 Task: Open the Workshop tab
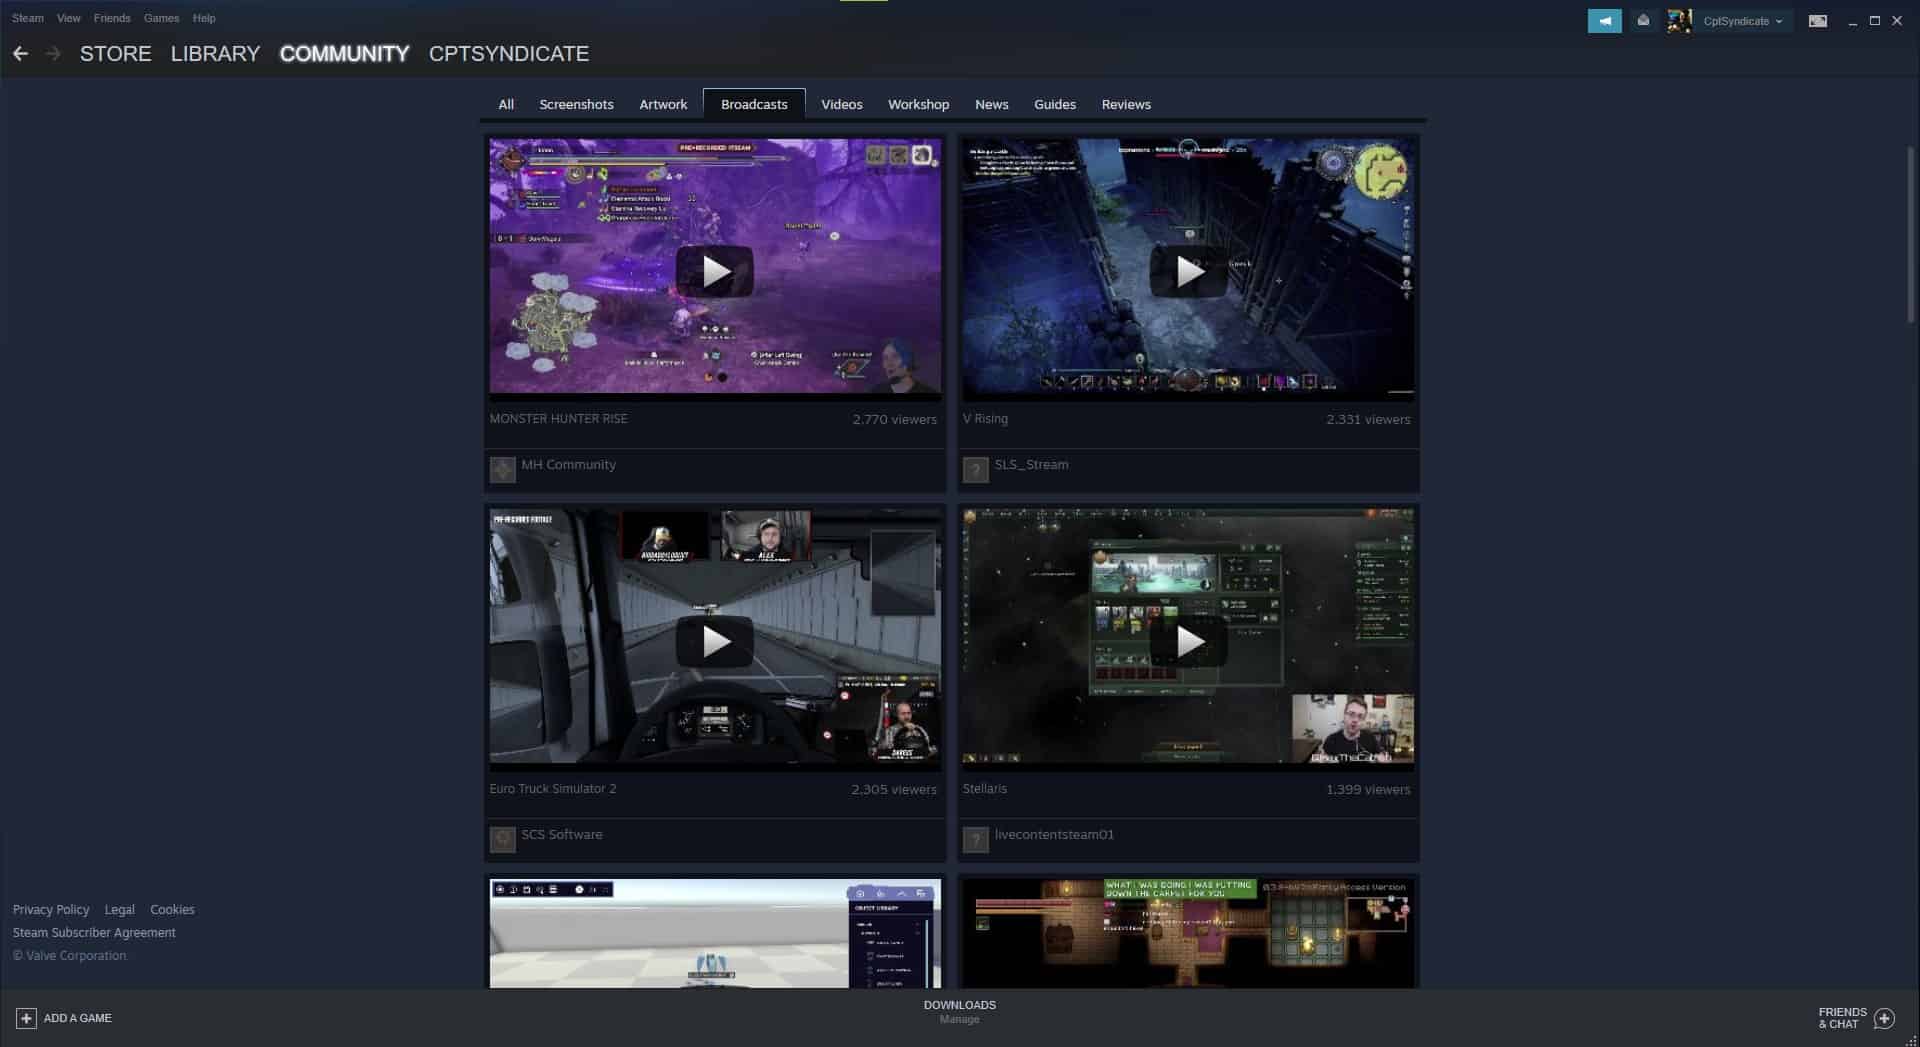918,104
